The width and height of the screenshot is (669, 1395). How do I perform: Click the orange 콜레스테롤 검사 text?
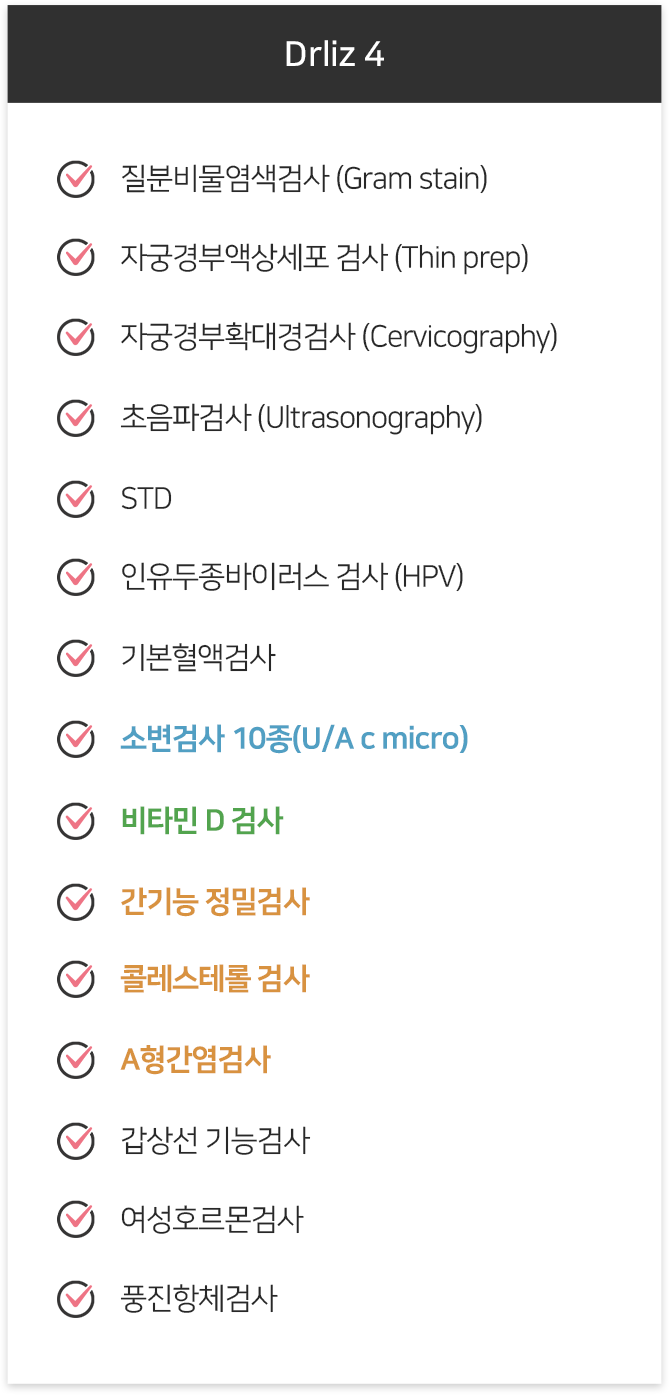click(215, 980)
